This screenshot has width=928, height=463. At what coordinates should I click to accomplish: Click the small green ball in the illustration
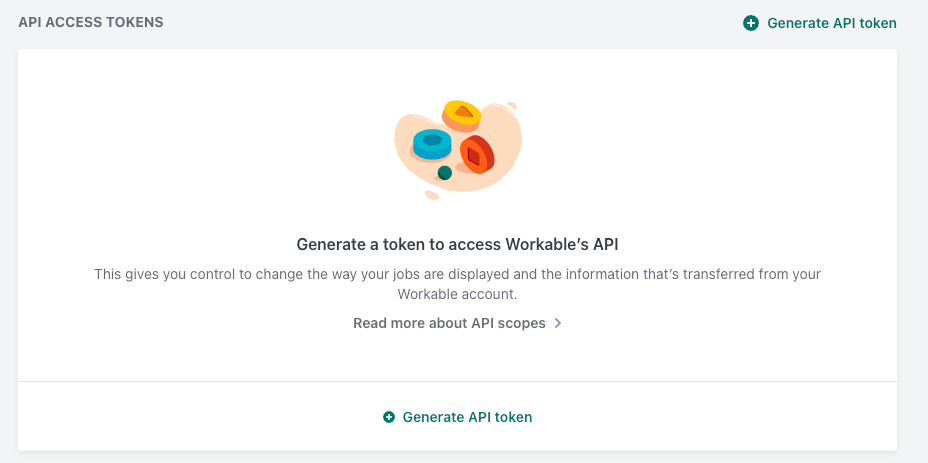tap(444, 173)
